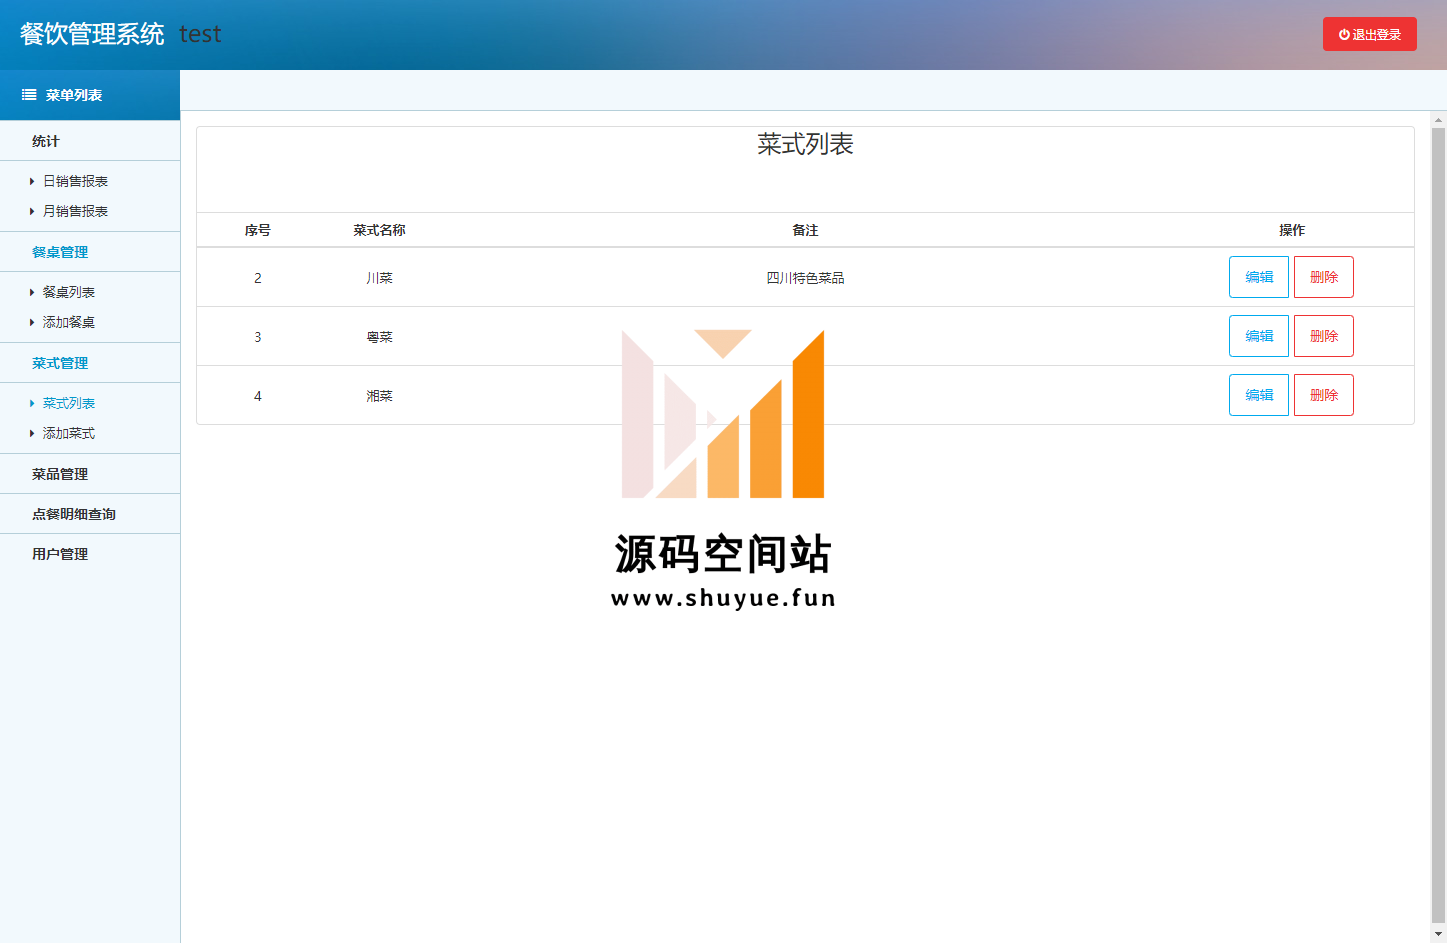Screen dimensions: 1447x943
Task: Click the test username text
Action: 200,34
